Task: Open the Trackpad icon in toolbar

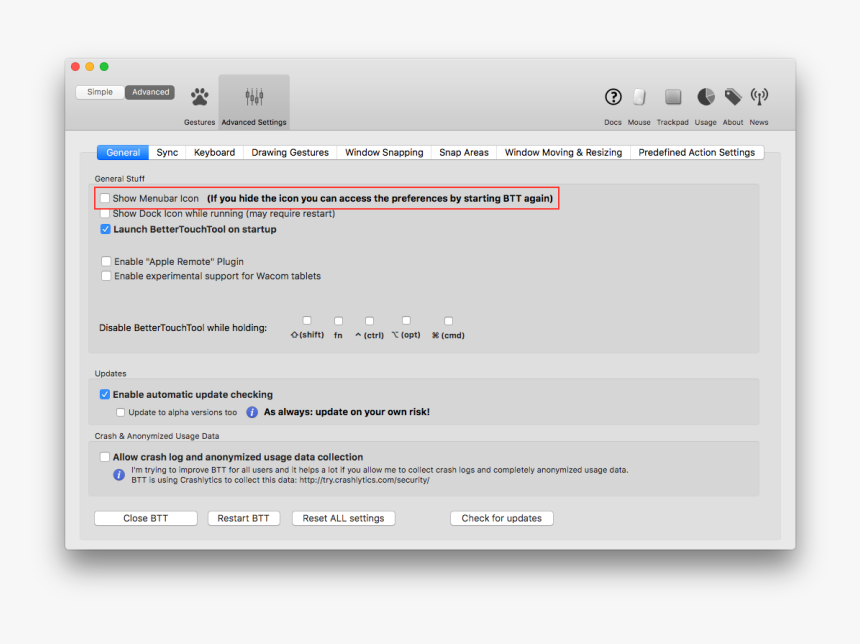Action: (673, 97)
